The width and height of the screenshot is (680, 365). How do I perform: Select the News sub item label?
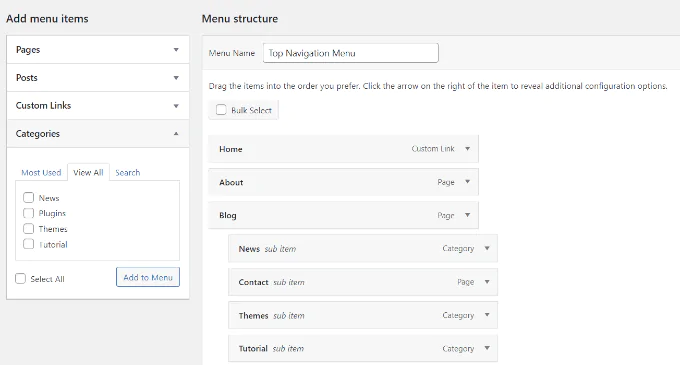click(x=249, y=249)
